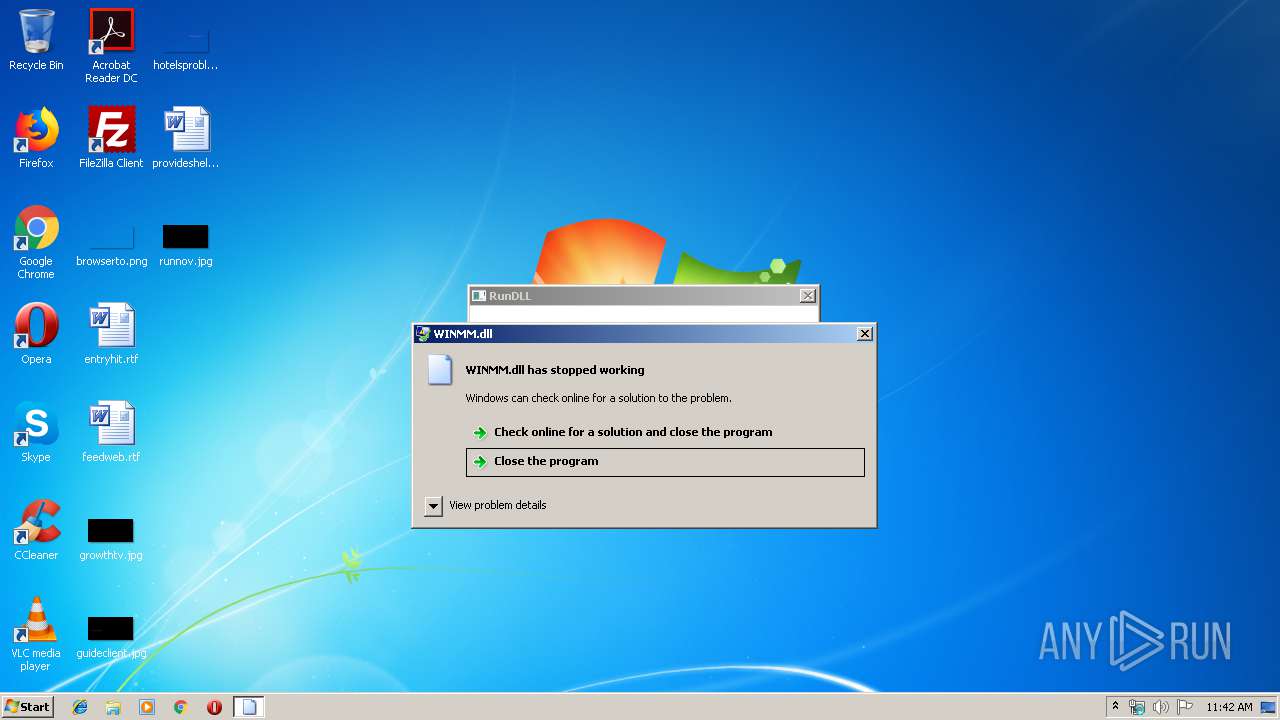1280x720 pixels.
Task: Open Chrome from the taskbar
Action: pyautogui.click(x=181, y=707)
